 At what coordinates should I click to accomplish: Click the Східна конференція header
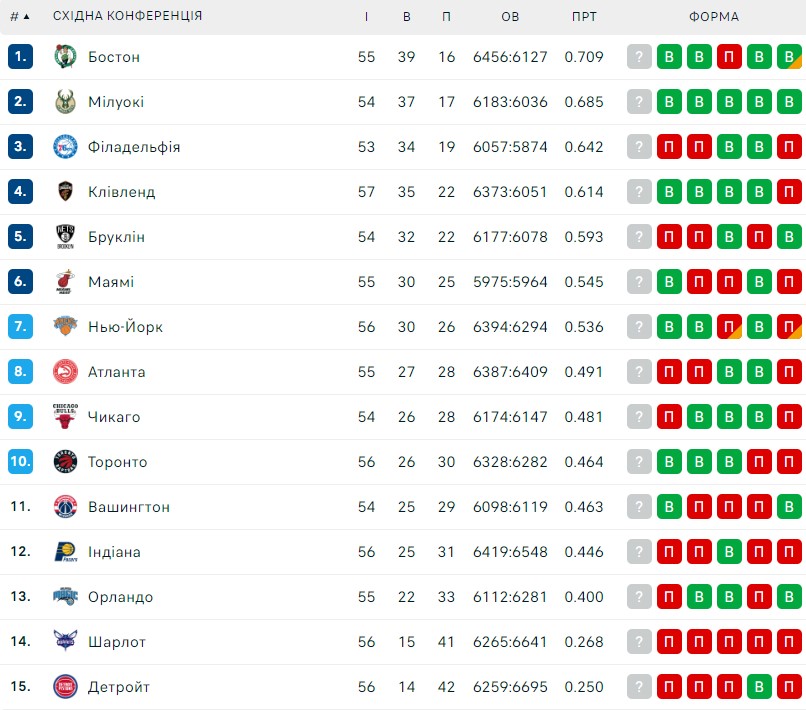(127, 16)
